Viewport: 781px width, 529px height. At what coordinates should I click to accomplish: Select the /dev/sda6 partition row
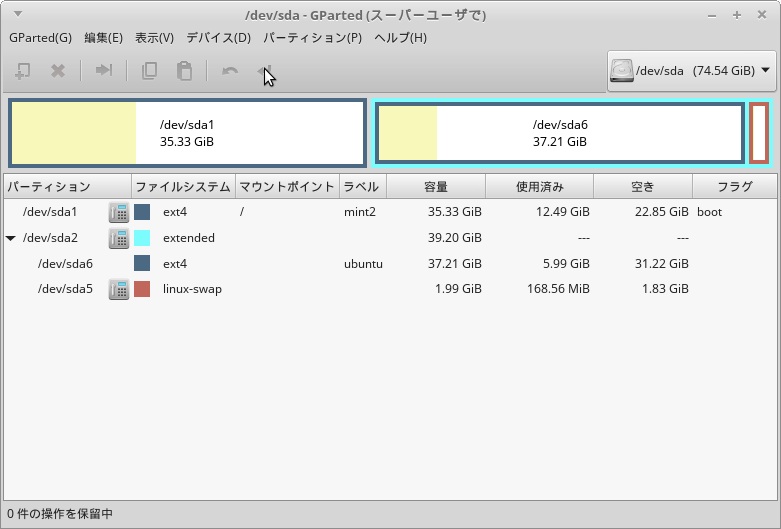click(x=390, y=264)
